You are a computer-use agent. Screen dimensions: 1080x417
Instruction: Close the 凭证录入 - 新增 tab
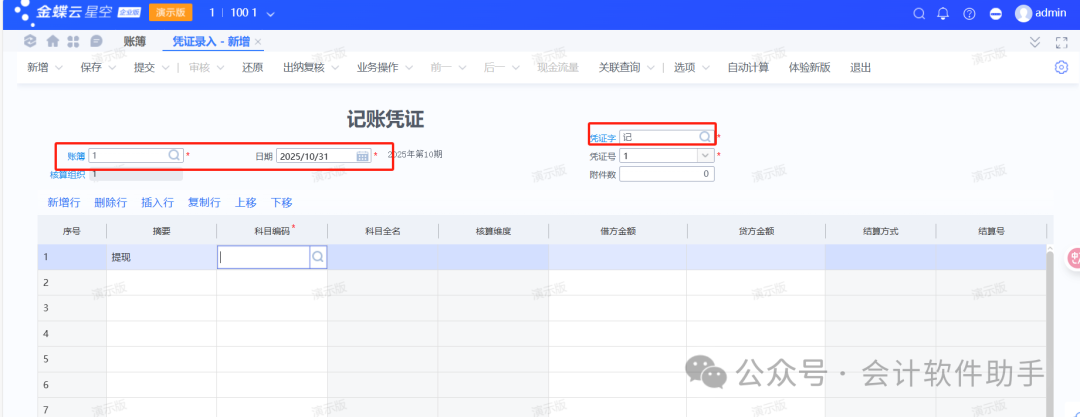tap(258, 41)
